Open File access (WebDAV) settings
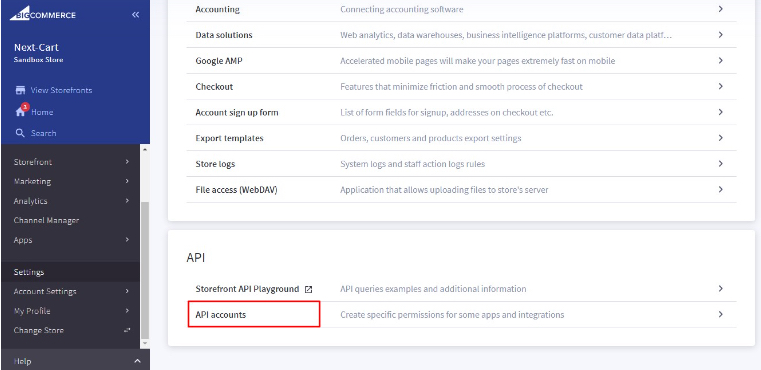This screenshot has width=761, height=370. coord(461,189)
